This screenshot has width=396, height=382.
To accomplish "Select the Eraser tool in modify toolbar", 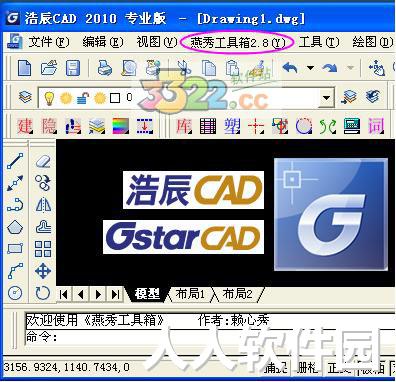I will pos(43,161).
